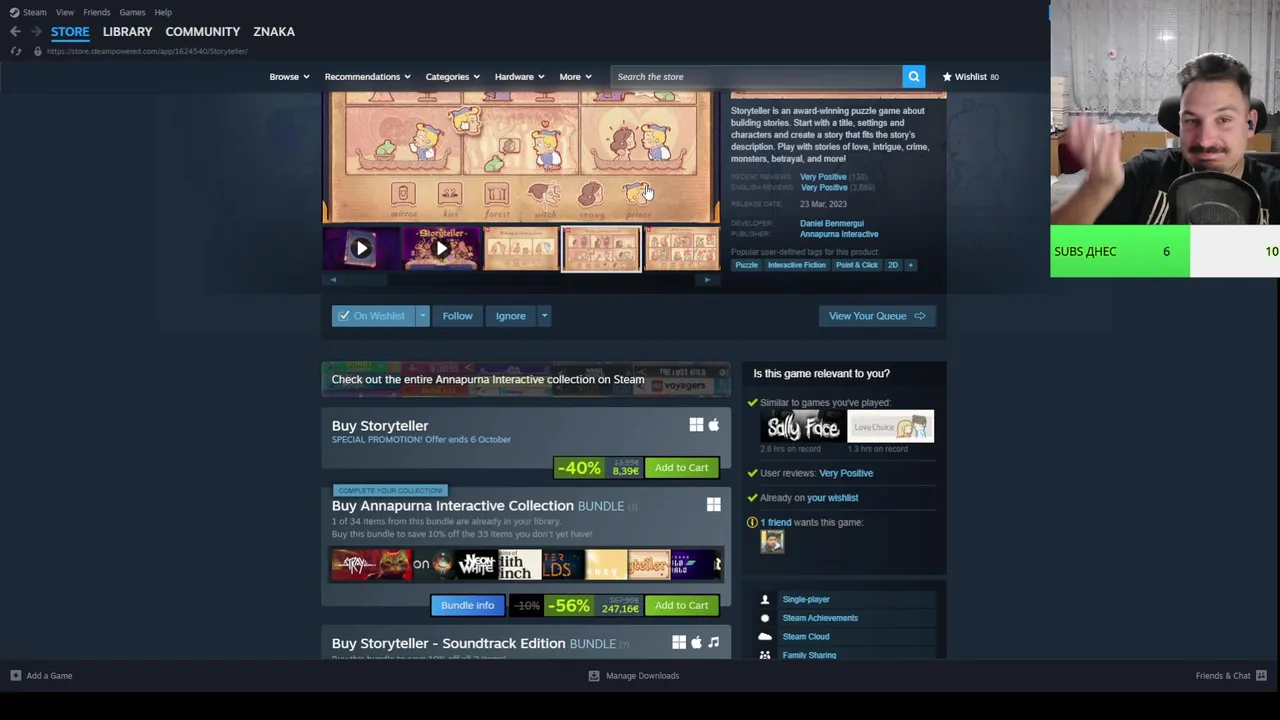Open the Games menu
Viewport: 1280px width, 720px height.
pyautogui.click(x=132, y=12)
